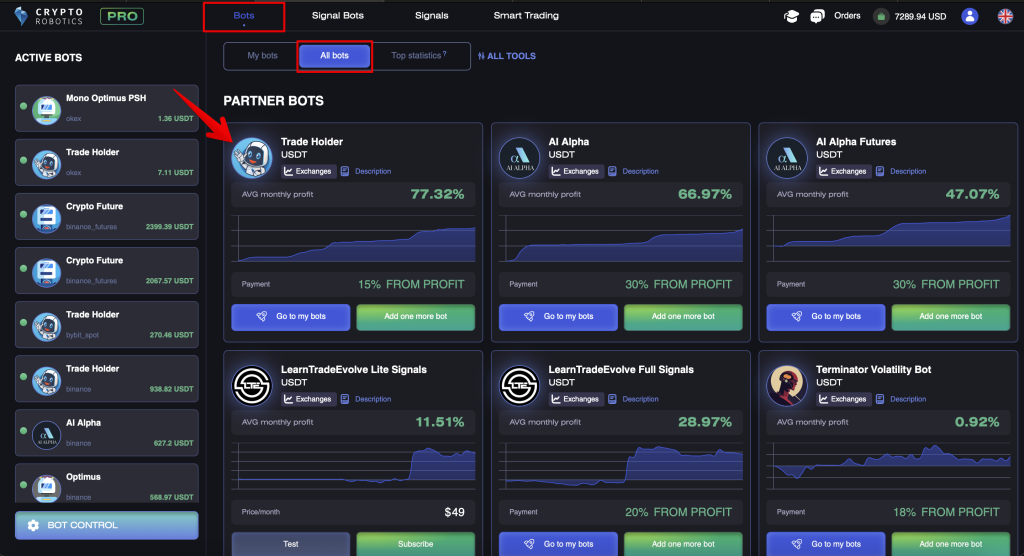The width and height of the screenshot is (1024, 556).
Task: Click rocket icon on AI Alpha Go to my bots
Action: point(530,316)
